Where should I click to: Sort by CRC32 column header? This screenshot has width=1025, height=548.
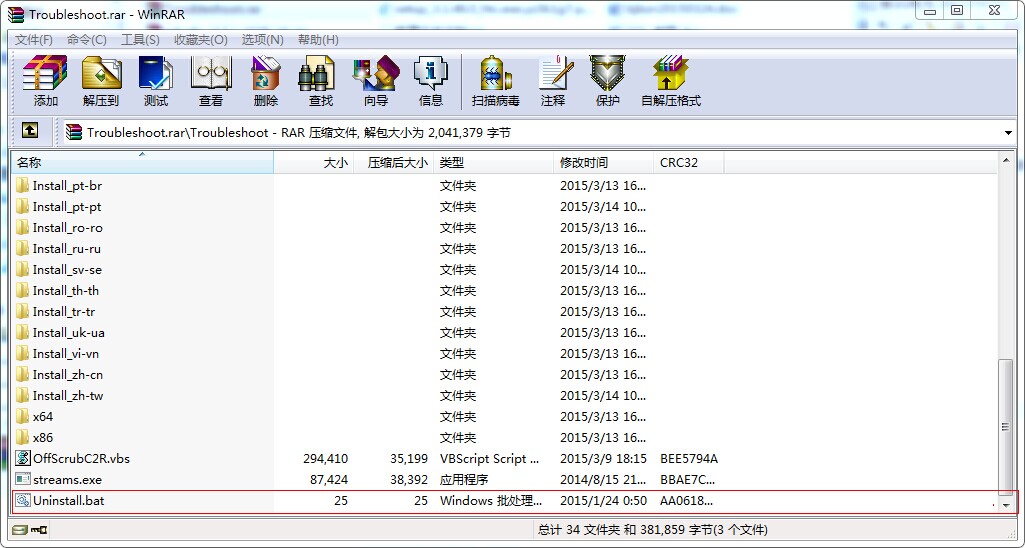[x=688, y=162]
